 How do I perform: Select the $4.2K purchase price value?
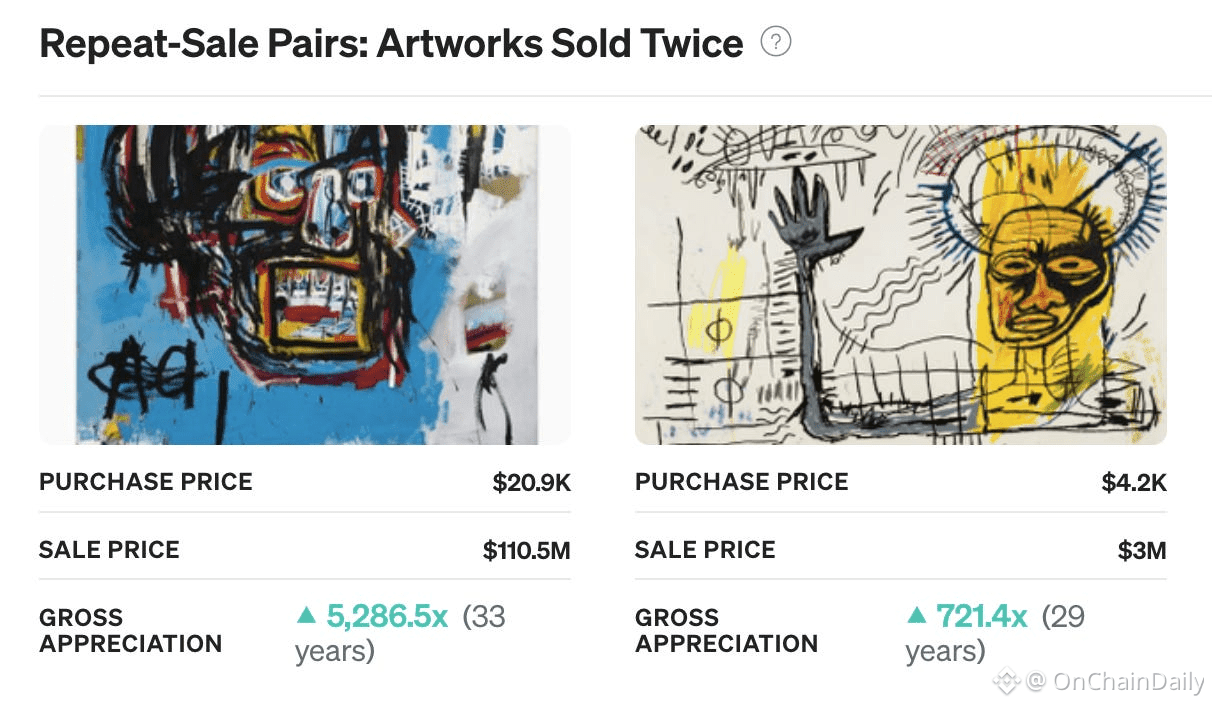pos(1134,483)
